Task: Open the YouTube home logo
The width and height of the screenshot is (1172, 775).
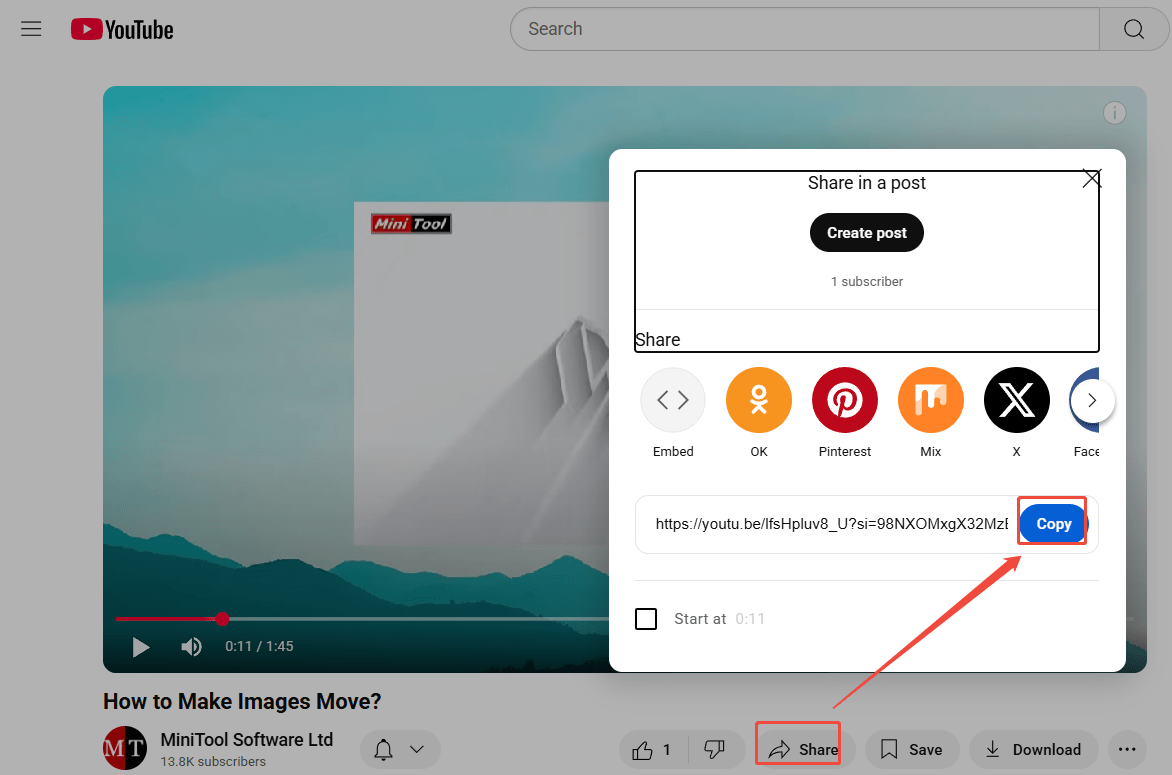Action: point(121,29)
